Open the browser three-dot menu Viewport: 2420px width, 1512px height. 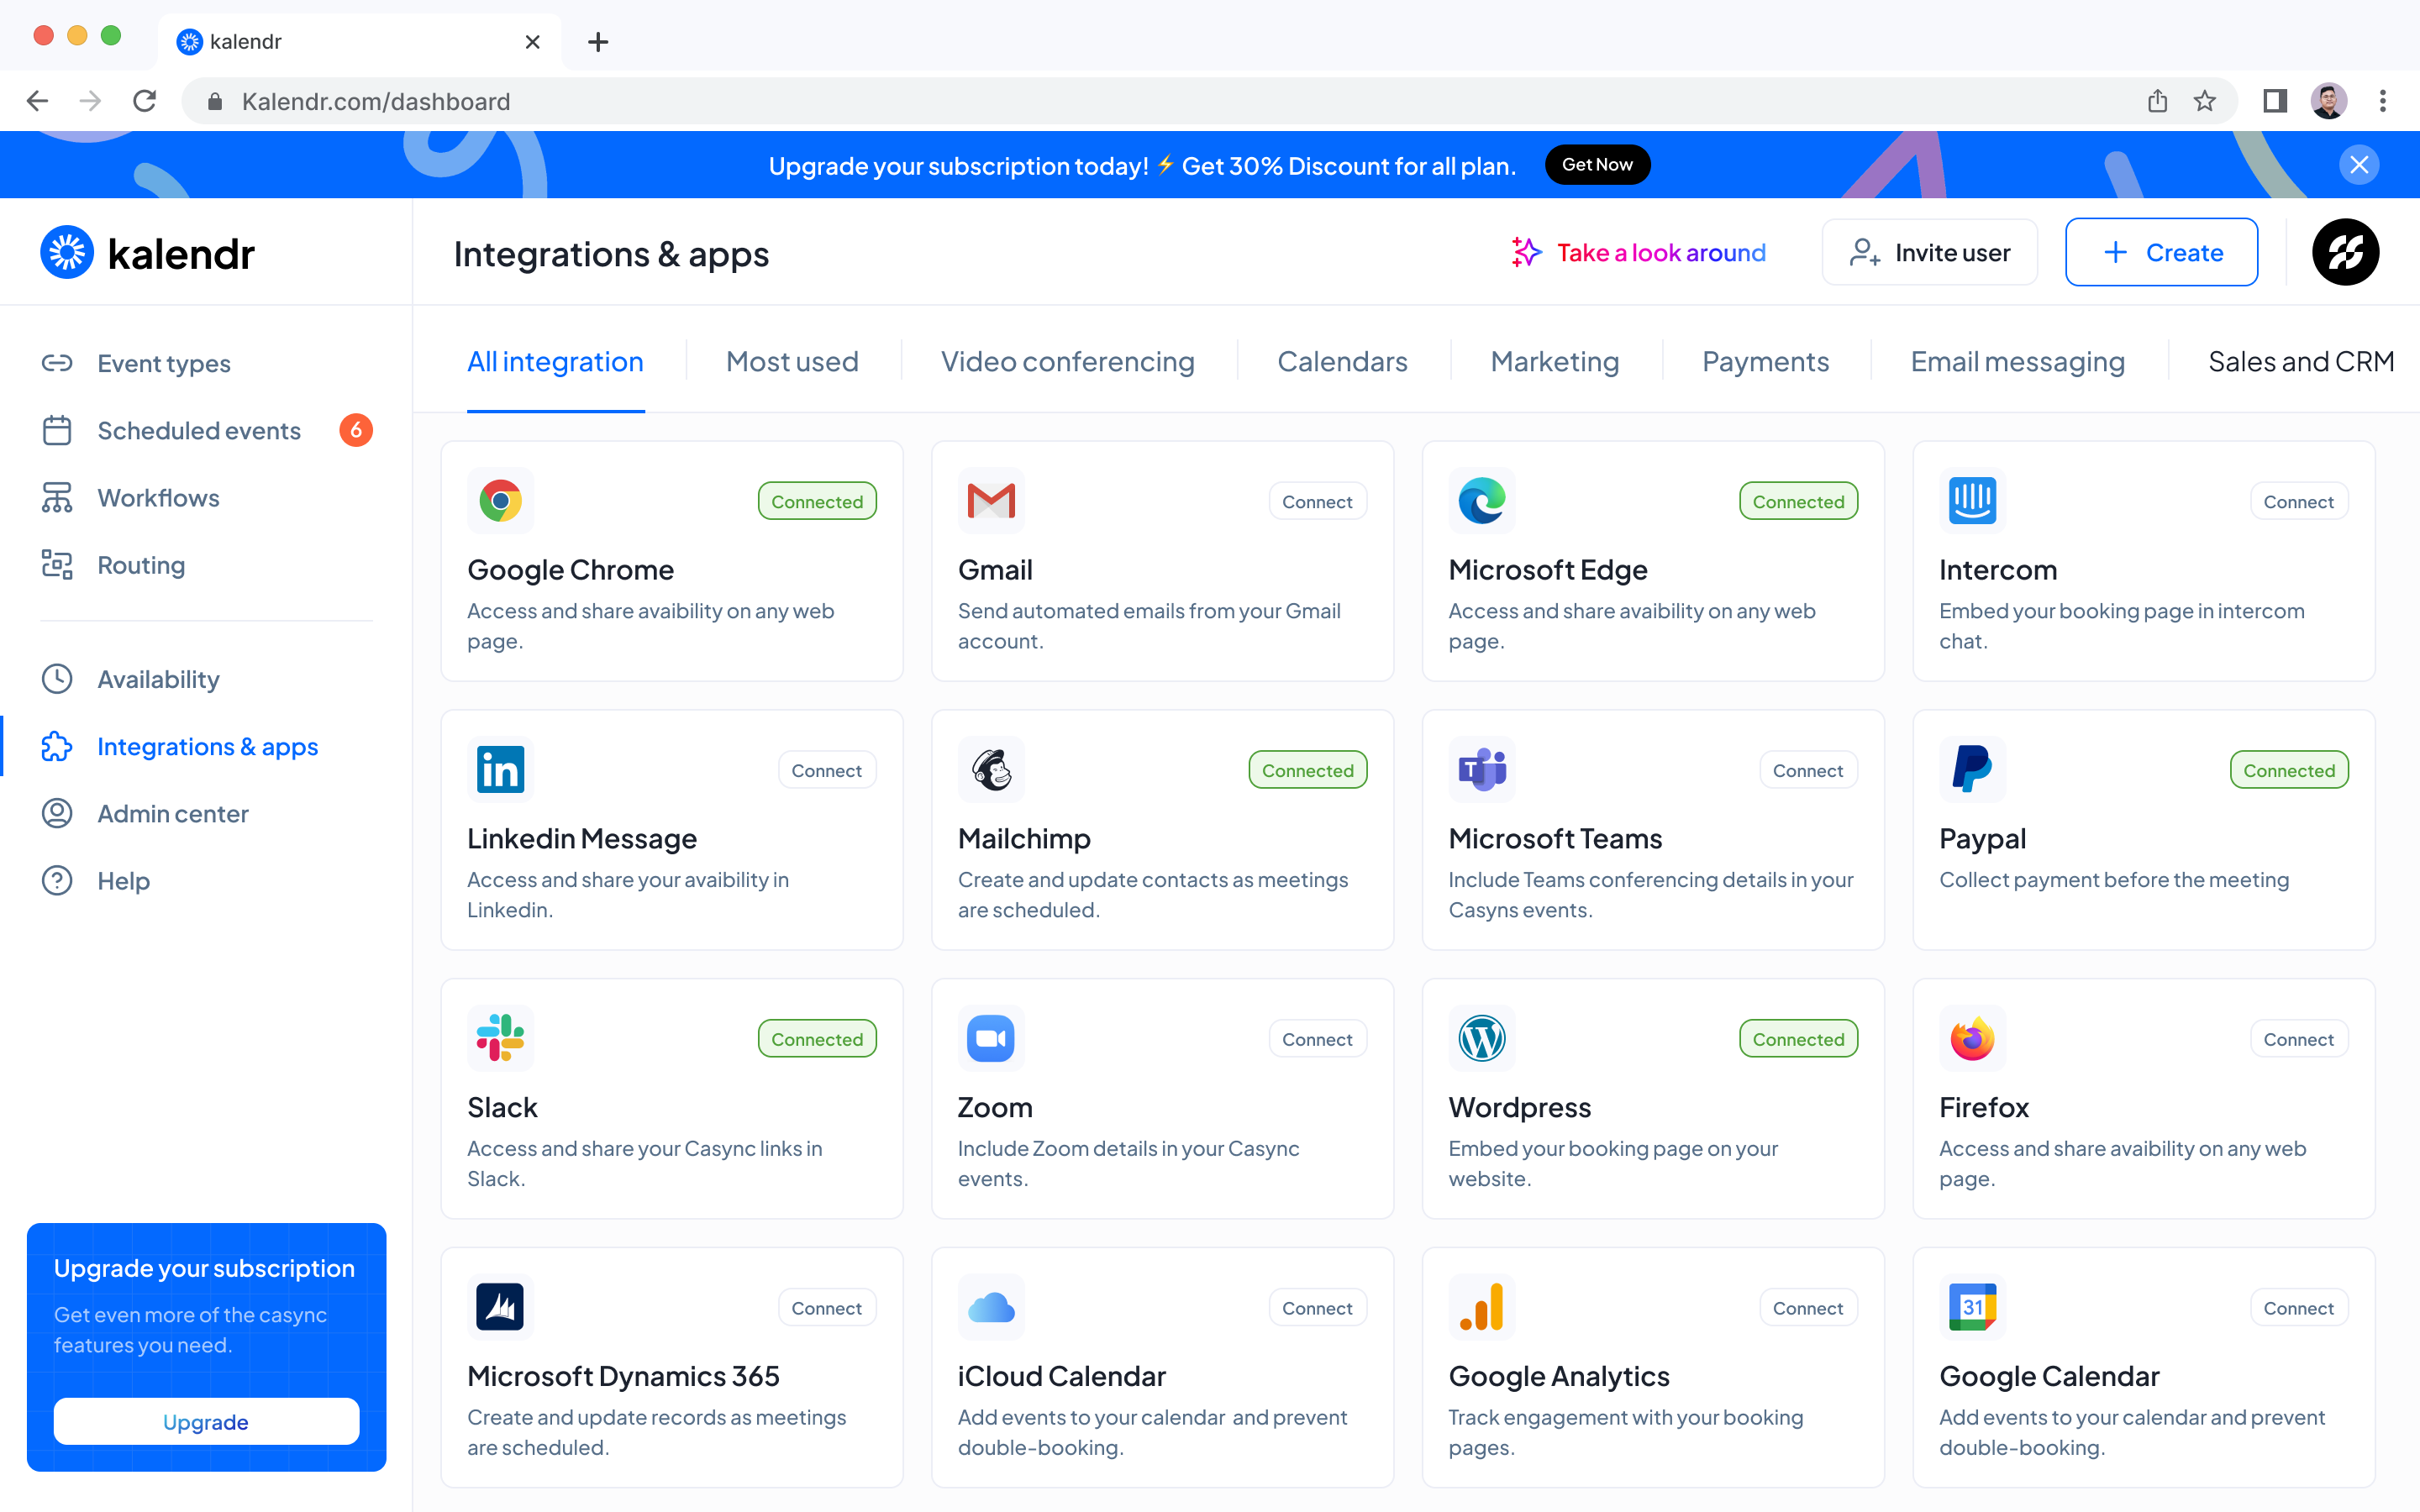(2383, 101)
